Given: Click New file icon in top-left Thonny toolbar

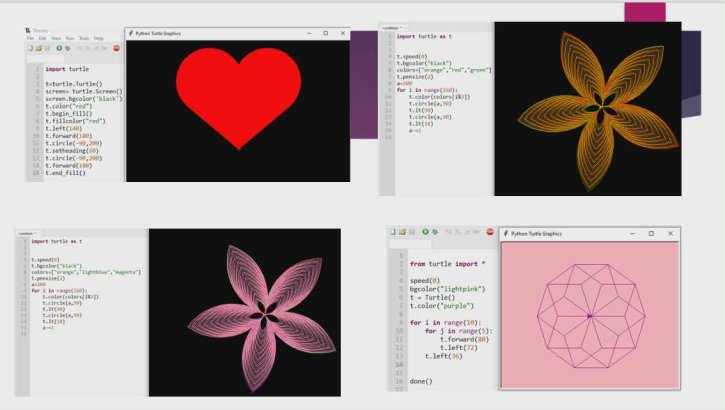Looking at the screenshot, I should 30,48.
